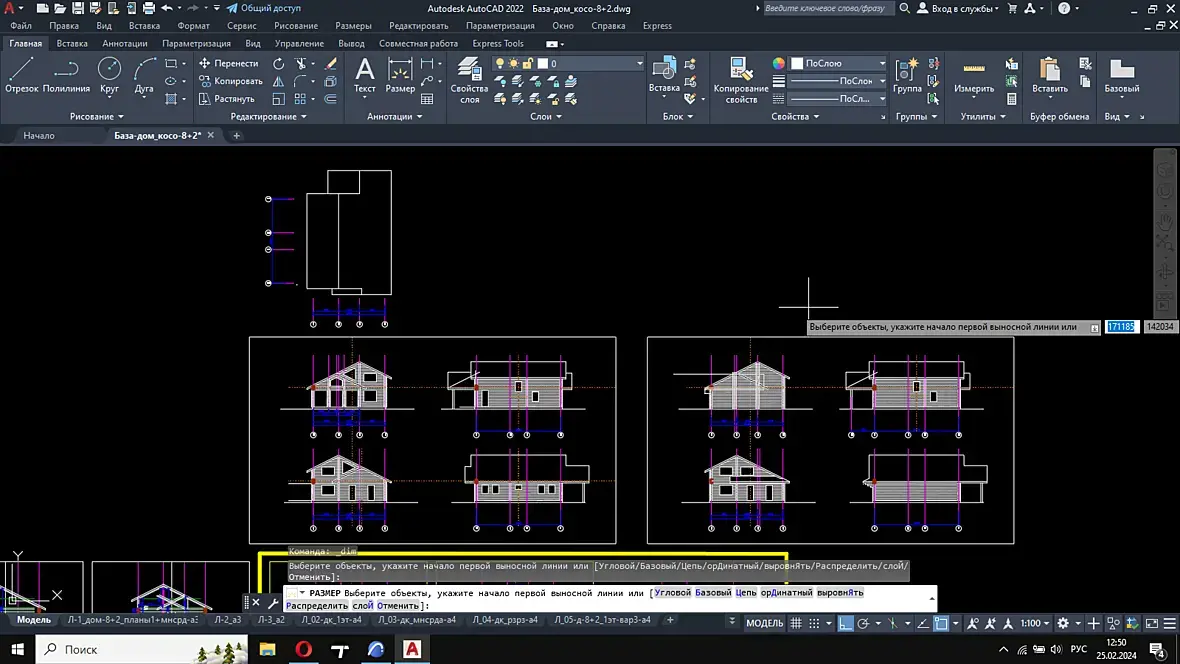Open the 1:100 annotation scale dropdown

click(x=1035, y=623)
